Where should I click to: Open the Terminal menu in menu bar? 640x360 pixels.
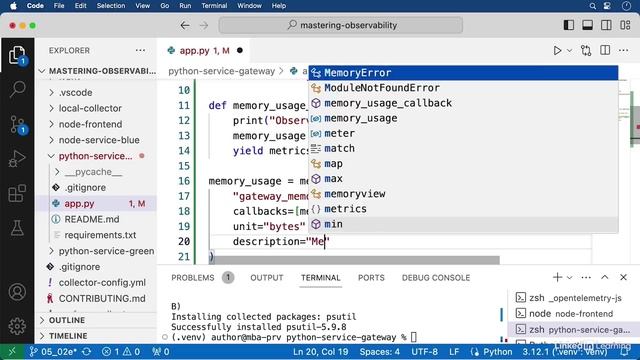pyautogui.click(x=214, y=6)
